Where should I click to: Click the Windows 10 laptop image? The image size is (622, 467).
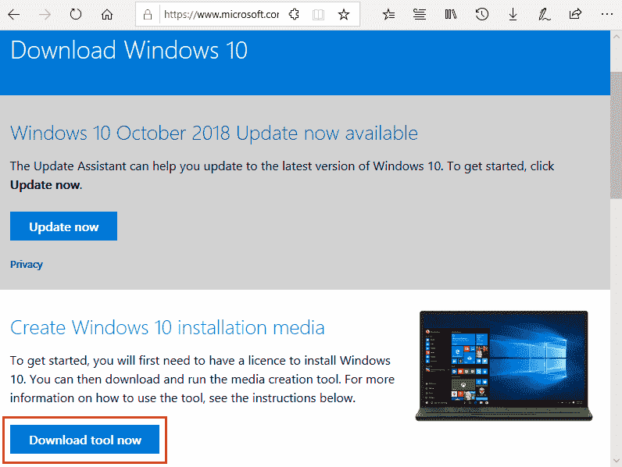[504, 366]
